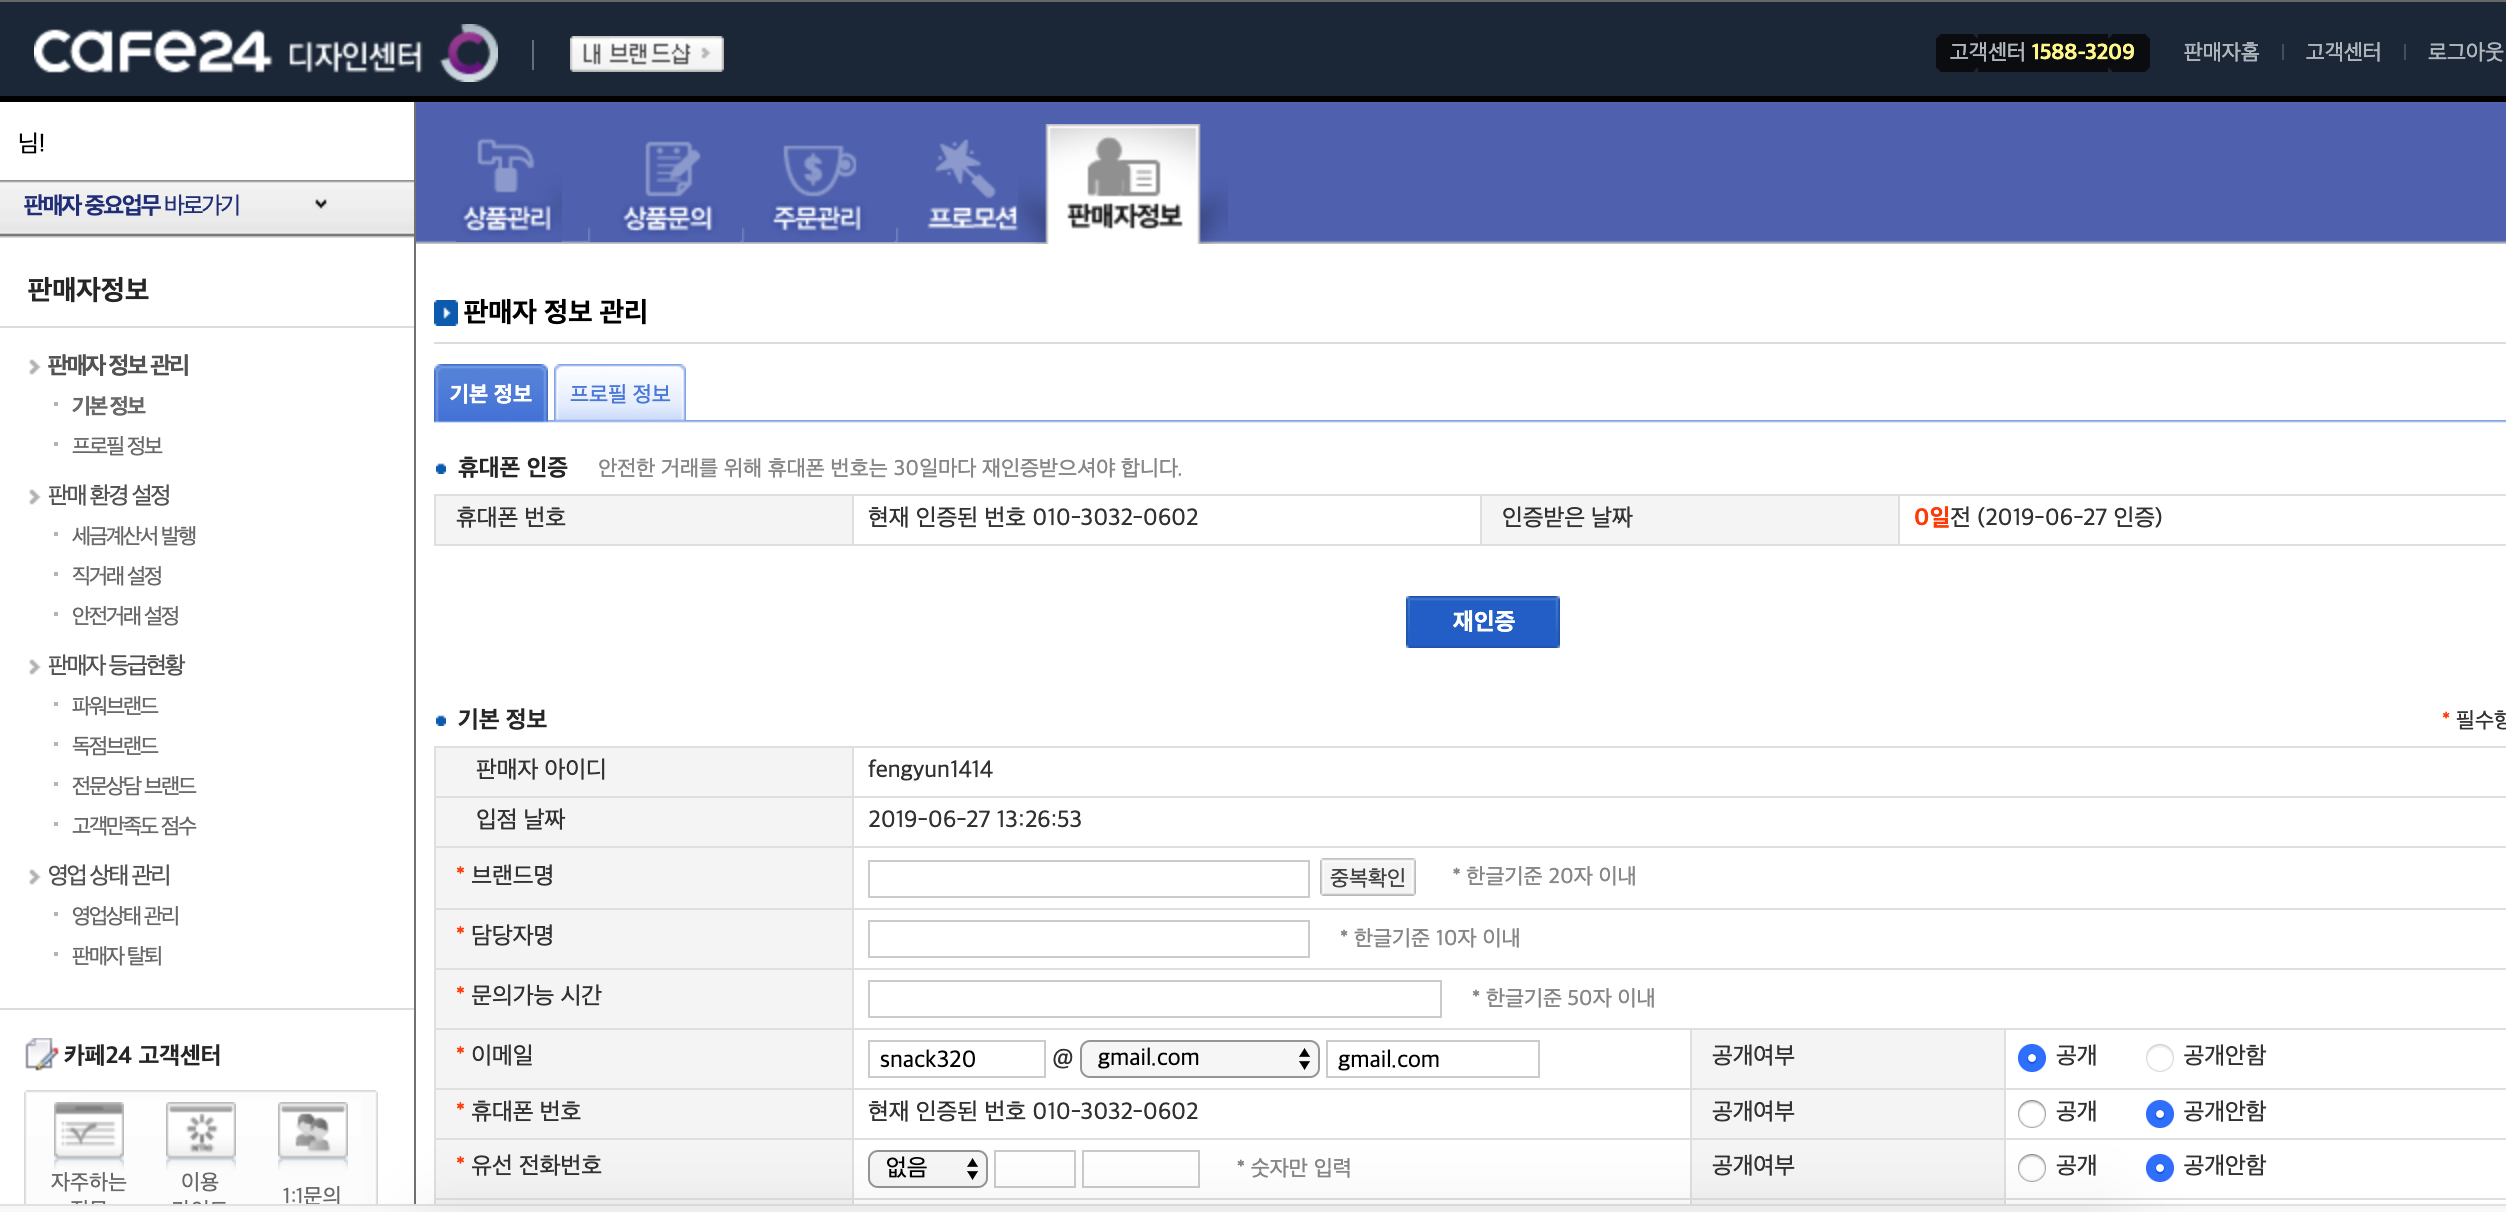Click the 브랜드명 input field
Image resolution: width=2506 pixels, height=1212 pixels.
tap(1087, 878)
